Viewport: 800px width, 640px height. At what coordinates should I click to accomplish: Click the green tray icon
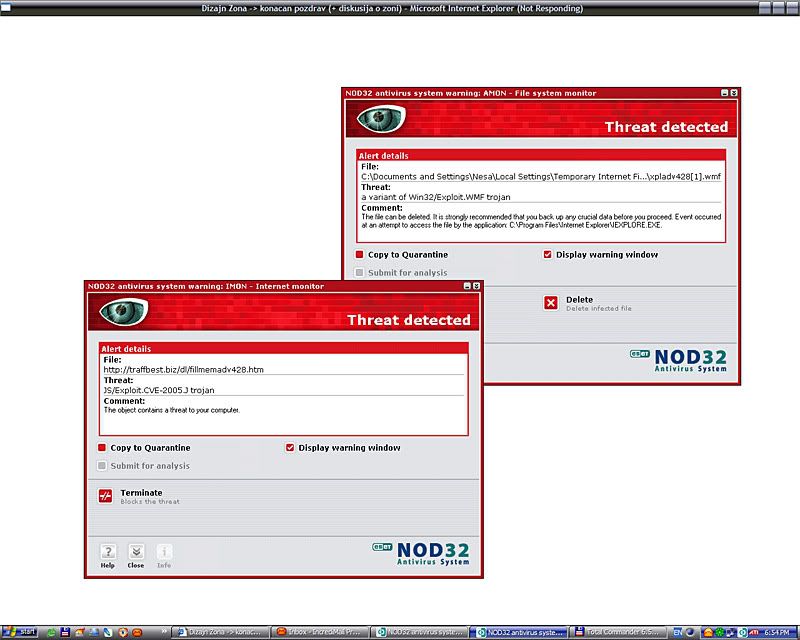click(719, 632)
